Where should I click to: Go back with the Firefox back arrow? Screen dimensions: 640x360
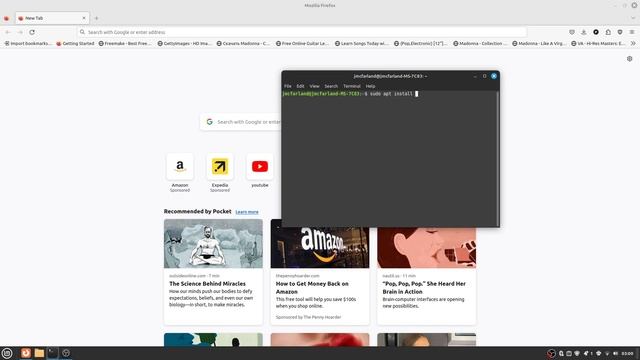(x=8, y=32)
